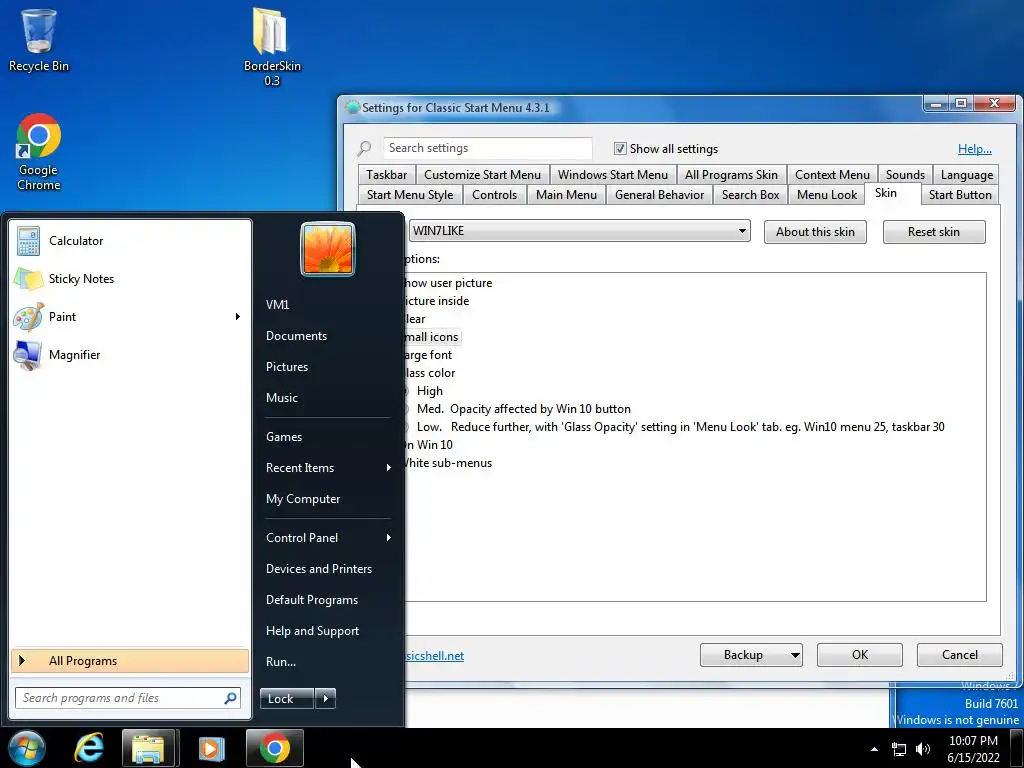Show hidden tray icons arrow

(874, 749)
